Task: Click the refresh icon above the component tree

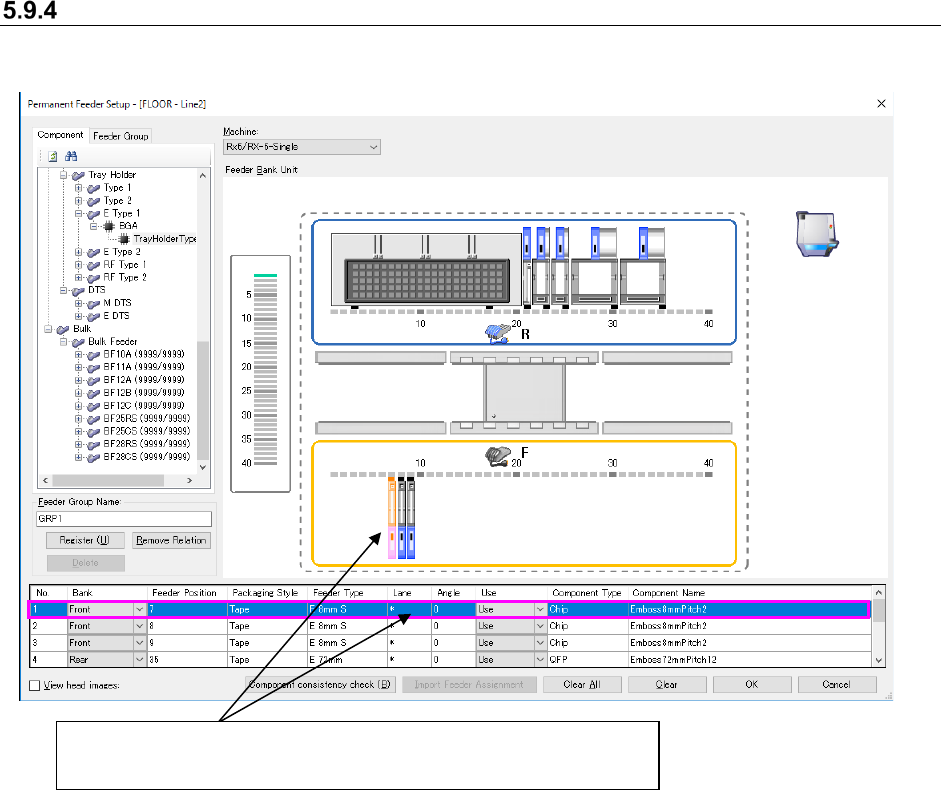Action: click(52, 157)
